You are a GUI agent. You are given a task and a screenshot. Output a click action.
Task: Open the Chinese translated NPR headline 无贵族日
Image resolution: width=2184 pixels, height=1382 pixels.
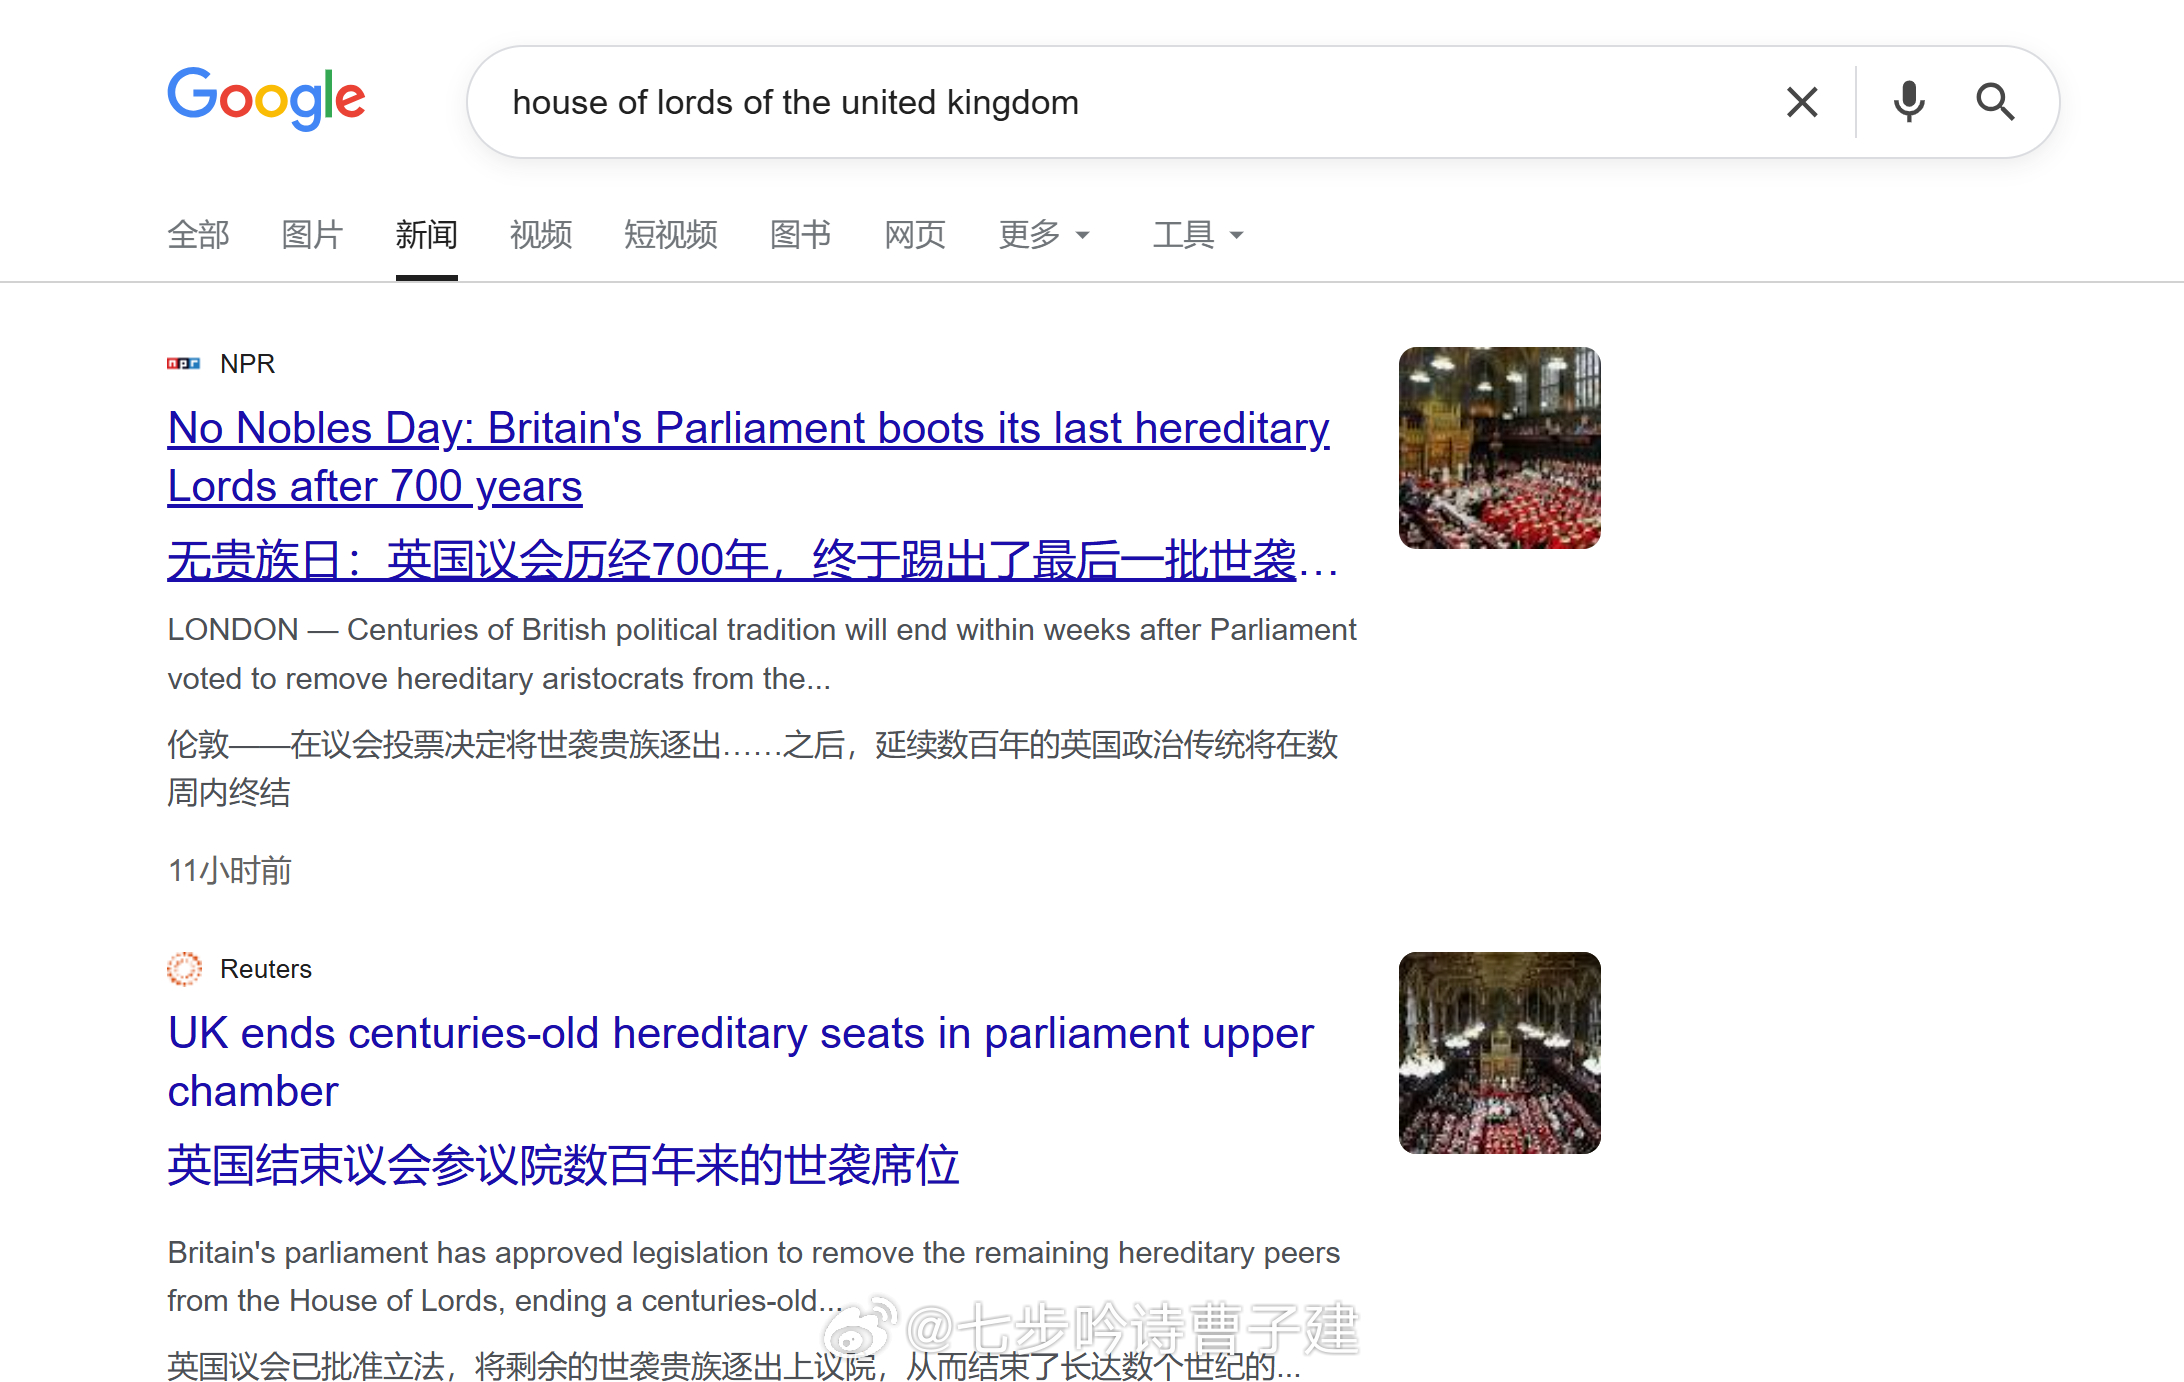coord(753,560)
